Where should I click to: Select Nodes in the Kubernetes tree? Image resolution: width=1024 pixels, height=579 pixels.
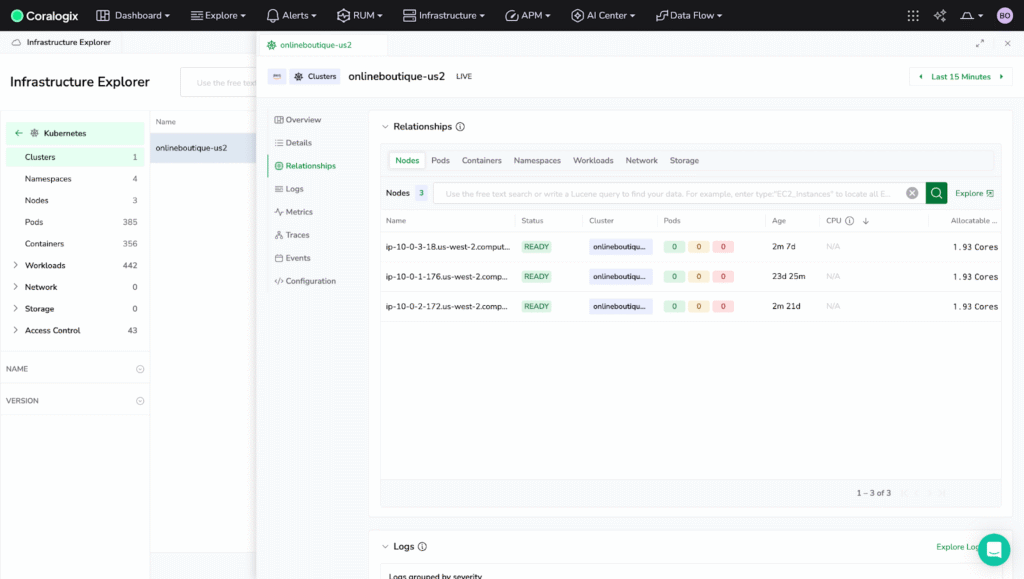pos(75,200)
